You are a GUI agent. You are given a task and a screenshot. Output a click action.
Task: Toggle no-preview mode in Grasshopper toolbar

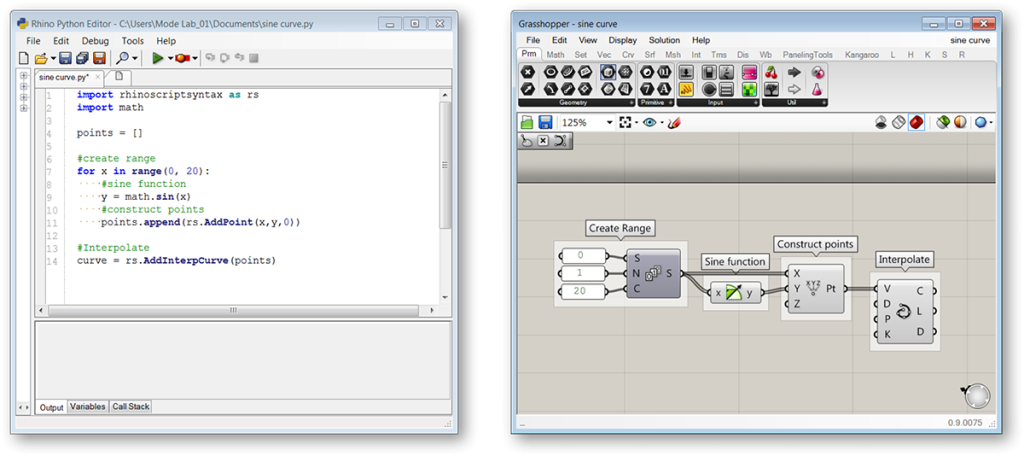(x=881, y=122)
